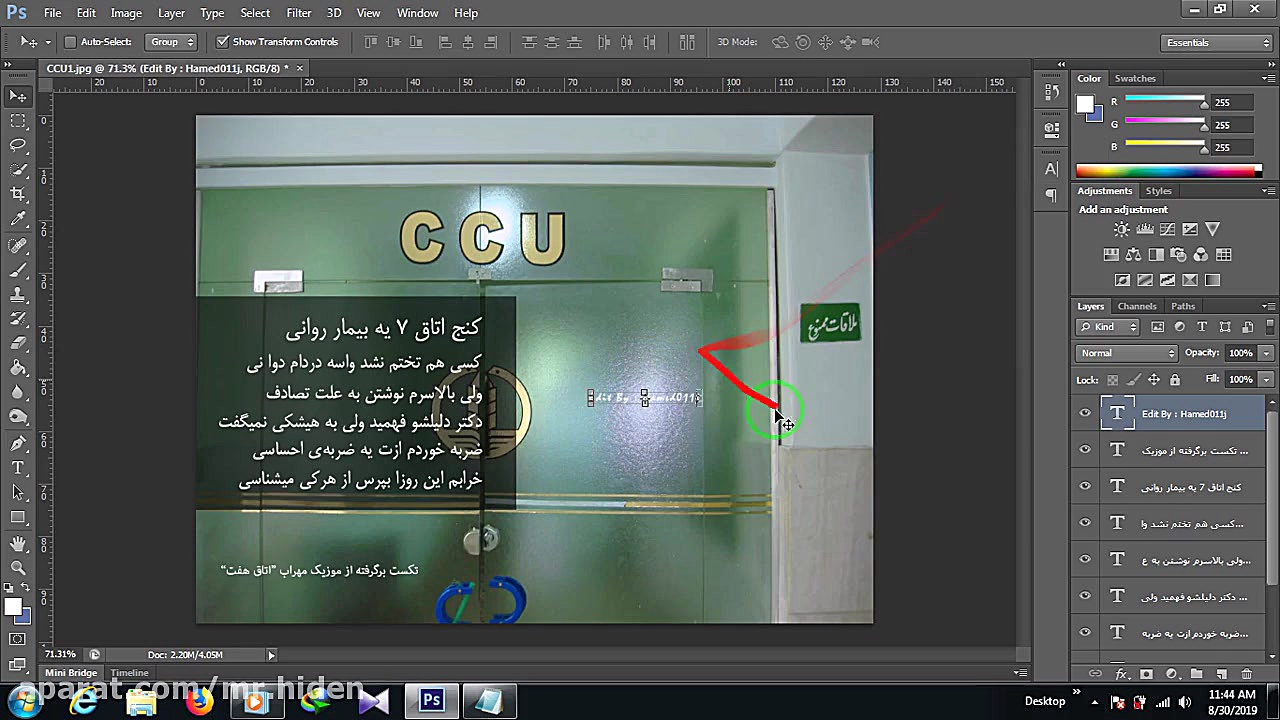This screenshot has width=1280, height=720.
Task: Open the blend mode dropdown showing Normal
Action: [x=1127, y=352]
